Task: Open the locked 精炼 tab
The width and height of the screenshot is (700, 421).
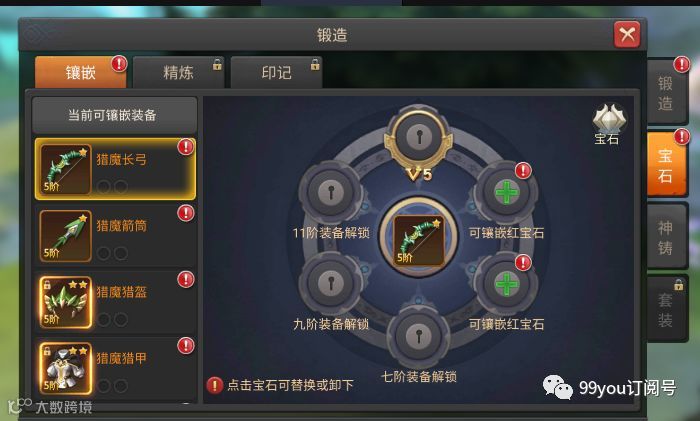Action: 179,72
